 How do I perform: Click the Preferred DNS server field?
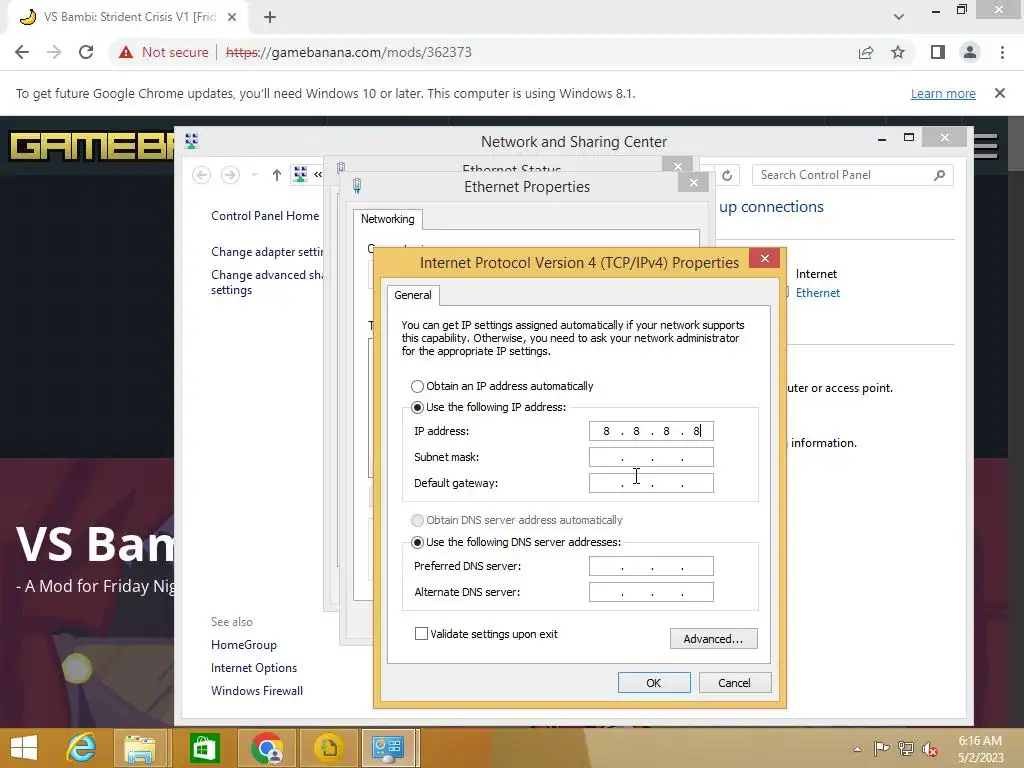[x=651, y=566]
